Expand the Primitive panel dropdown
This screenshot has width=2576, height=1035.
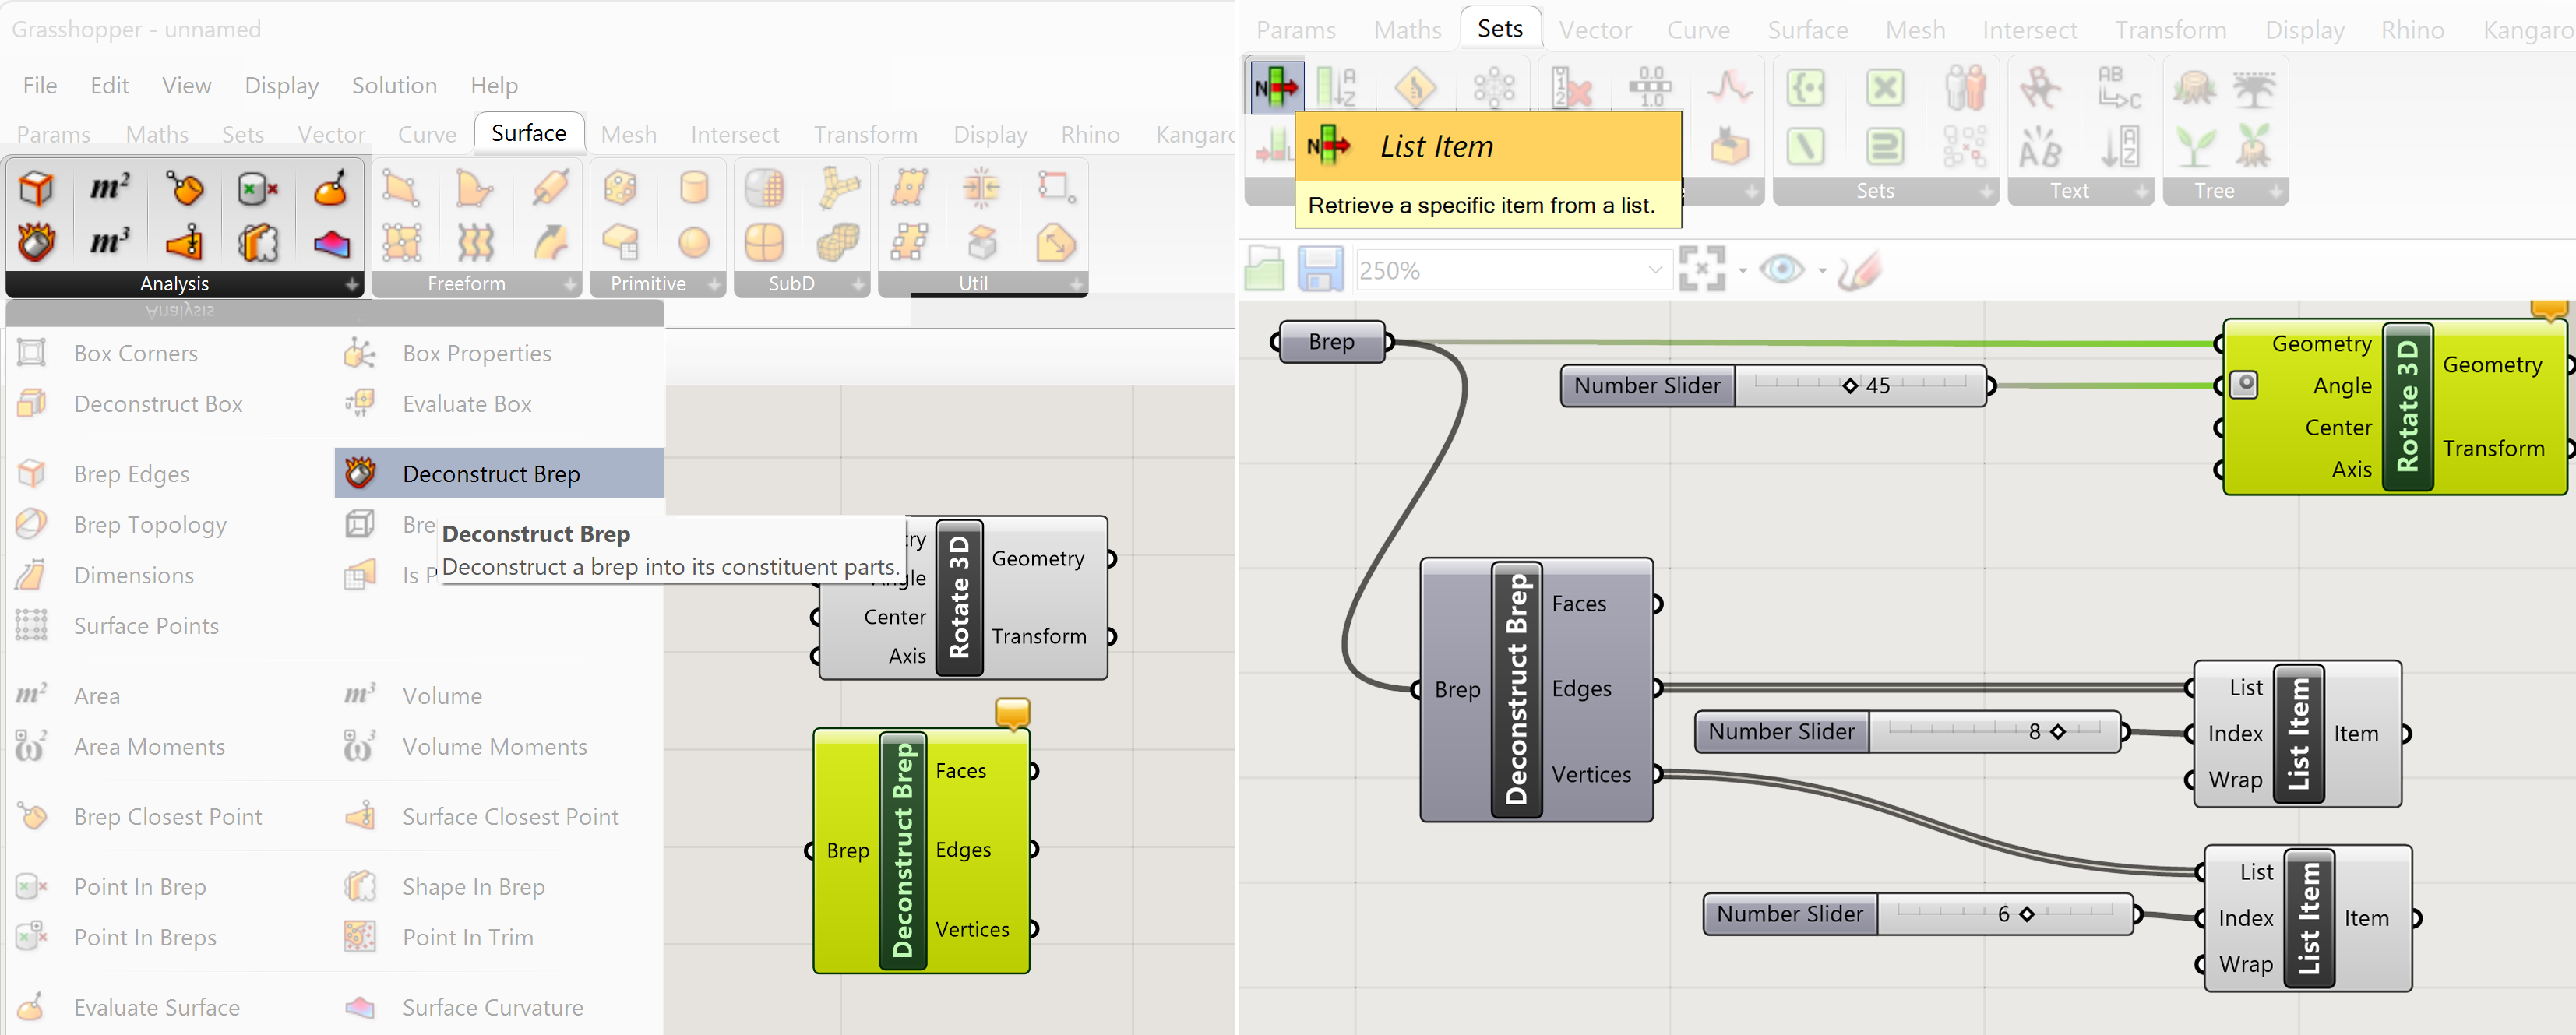(x=714, y=285)
